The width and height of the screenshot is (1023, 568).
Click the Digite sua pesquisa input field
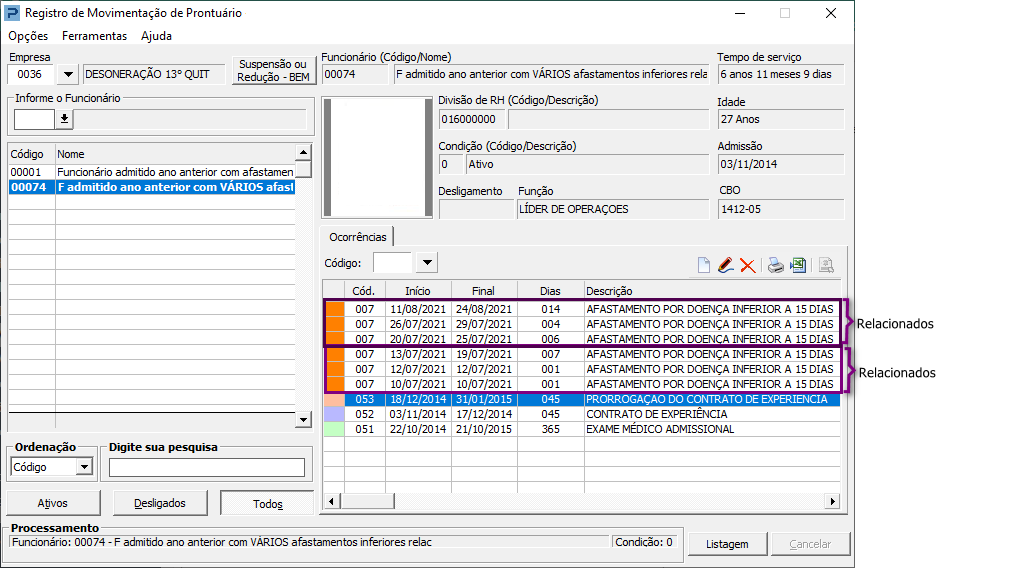tap(207, 468)
